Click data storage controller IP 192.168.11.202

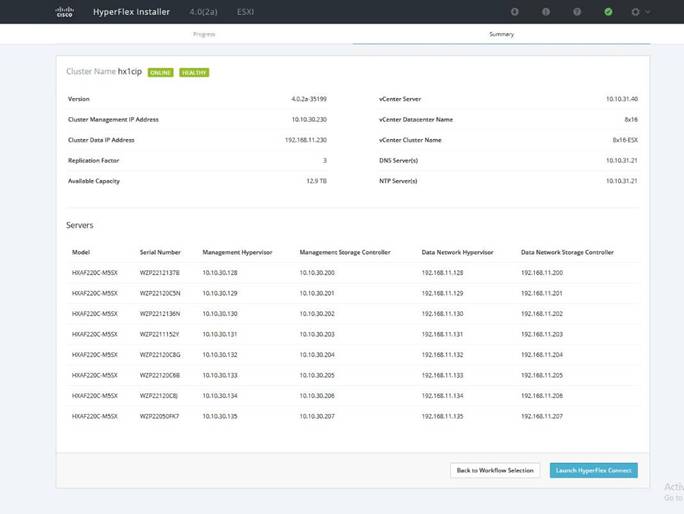click(542, 314)
